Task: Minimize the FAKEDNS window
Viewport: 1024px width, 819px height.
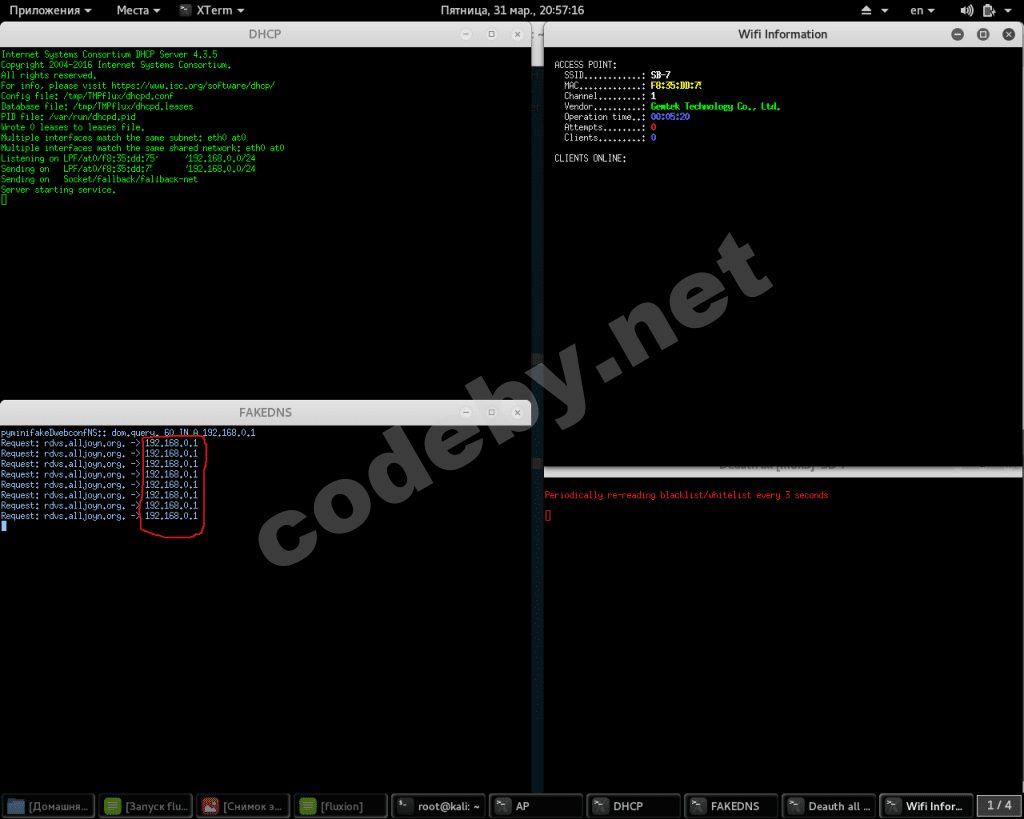Action: coord(466,412)
